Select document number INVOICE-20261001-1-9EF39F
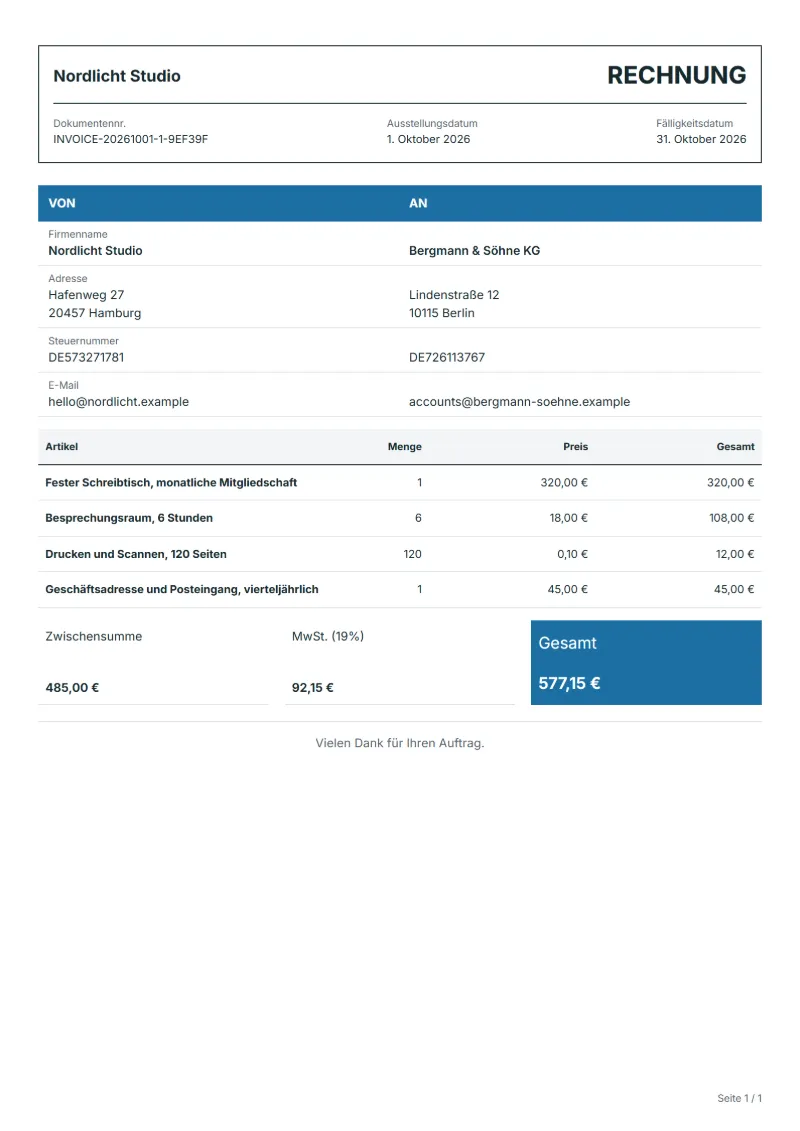 click(131, 139)
